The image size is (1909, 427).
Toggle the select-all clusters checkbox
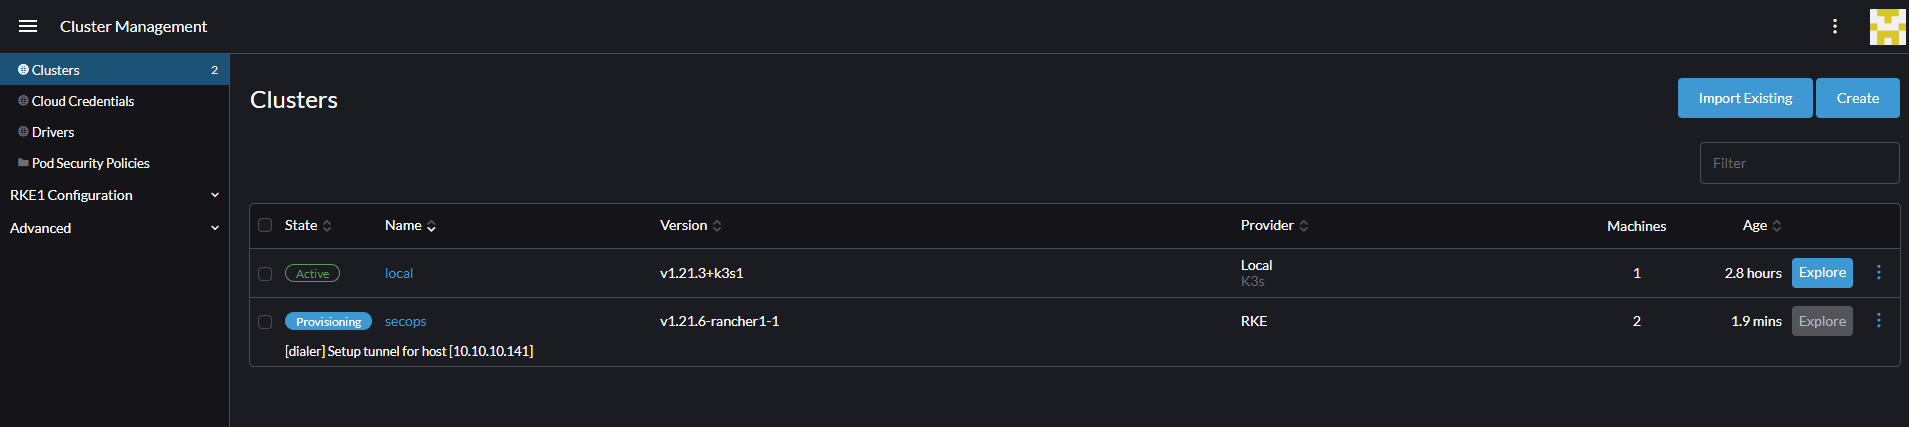point(265,225)
